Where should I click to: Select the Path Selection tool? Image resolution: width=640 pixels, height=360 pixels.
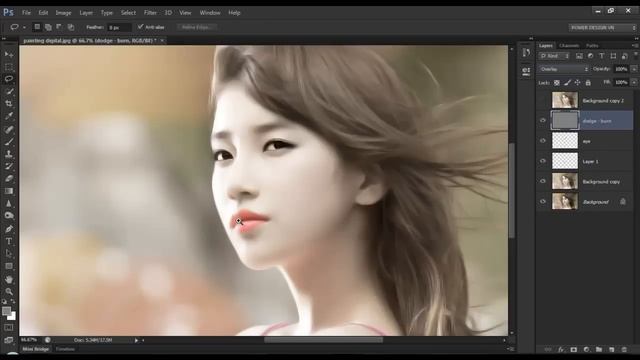pyautogui.click(x=9, y=253)
